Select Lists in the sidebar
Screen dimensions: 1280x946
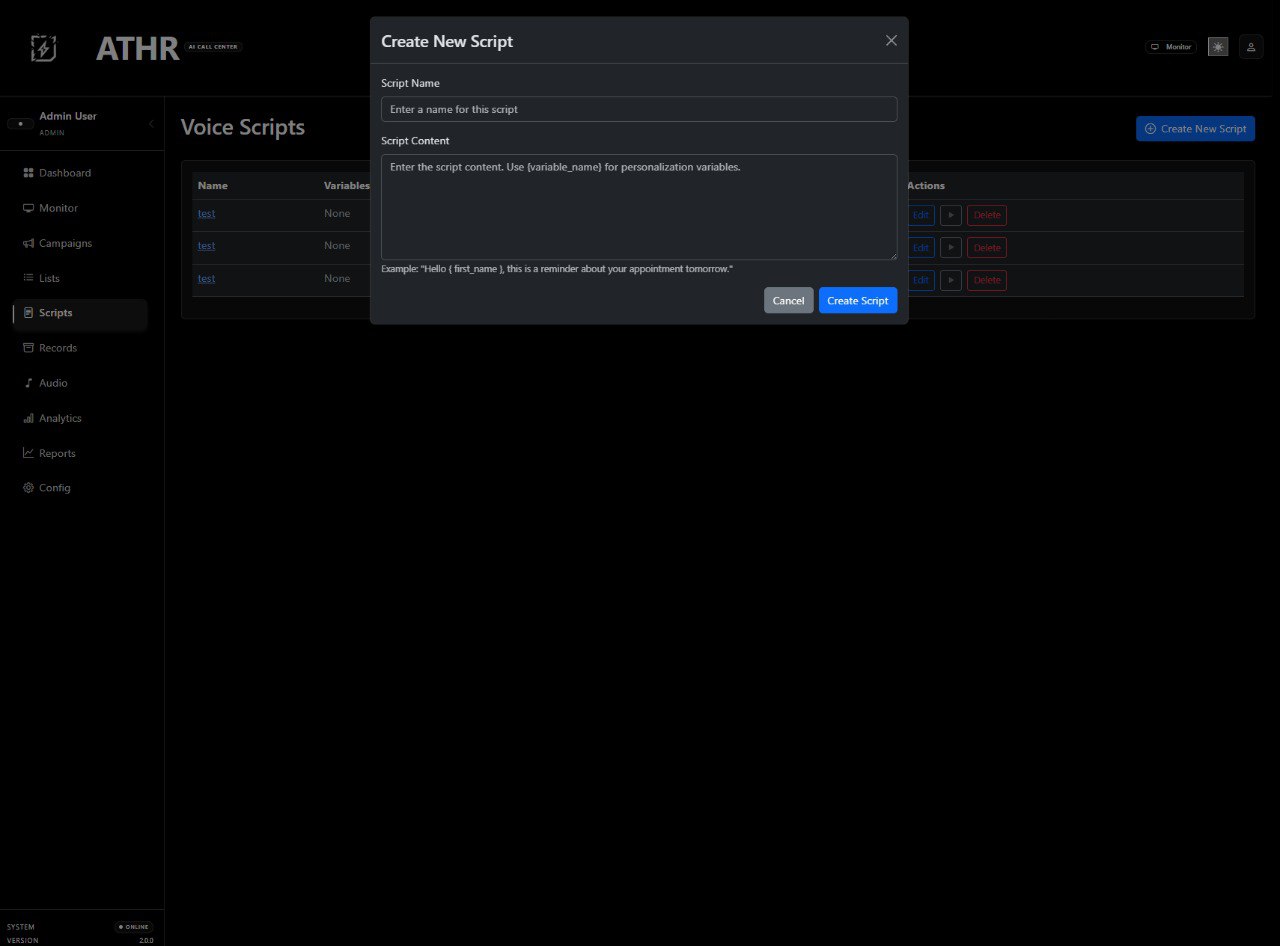click(80, 278)
